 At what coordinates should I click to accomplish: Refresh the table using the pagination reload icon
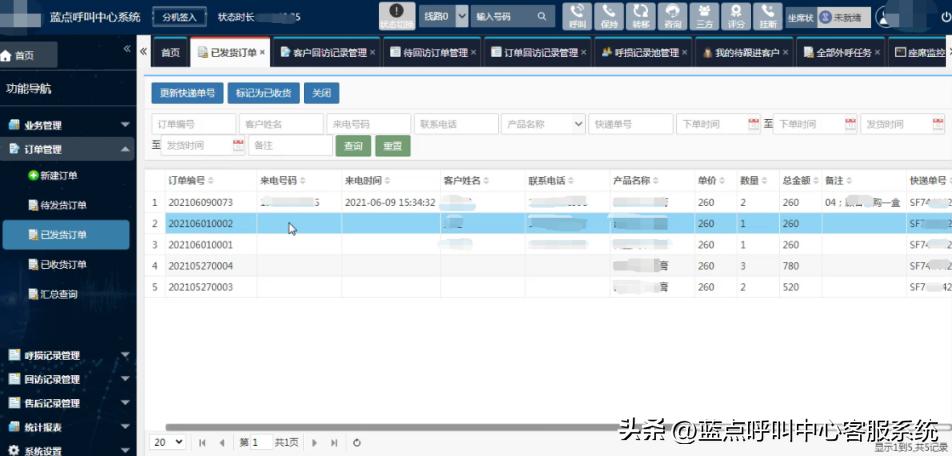(357, 442)
